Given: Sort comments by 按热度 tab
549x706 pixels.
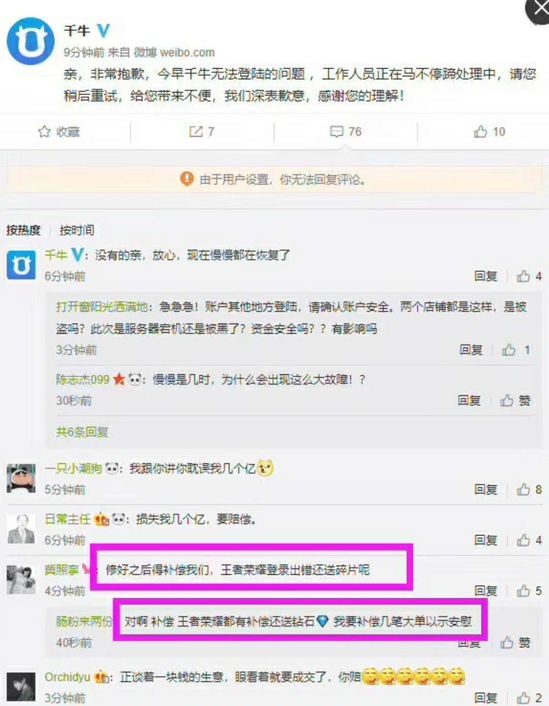Looking at the screenshot, I should 23,231.
